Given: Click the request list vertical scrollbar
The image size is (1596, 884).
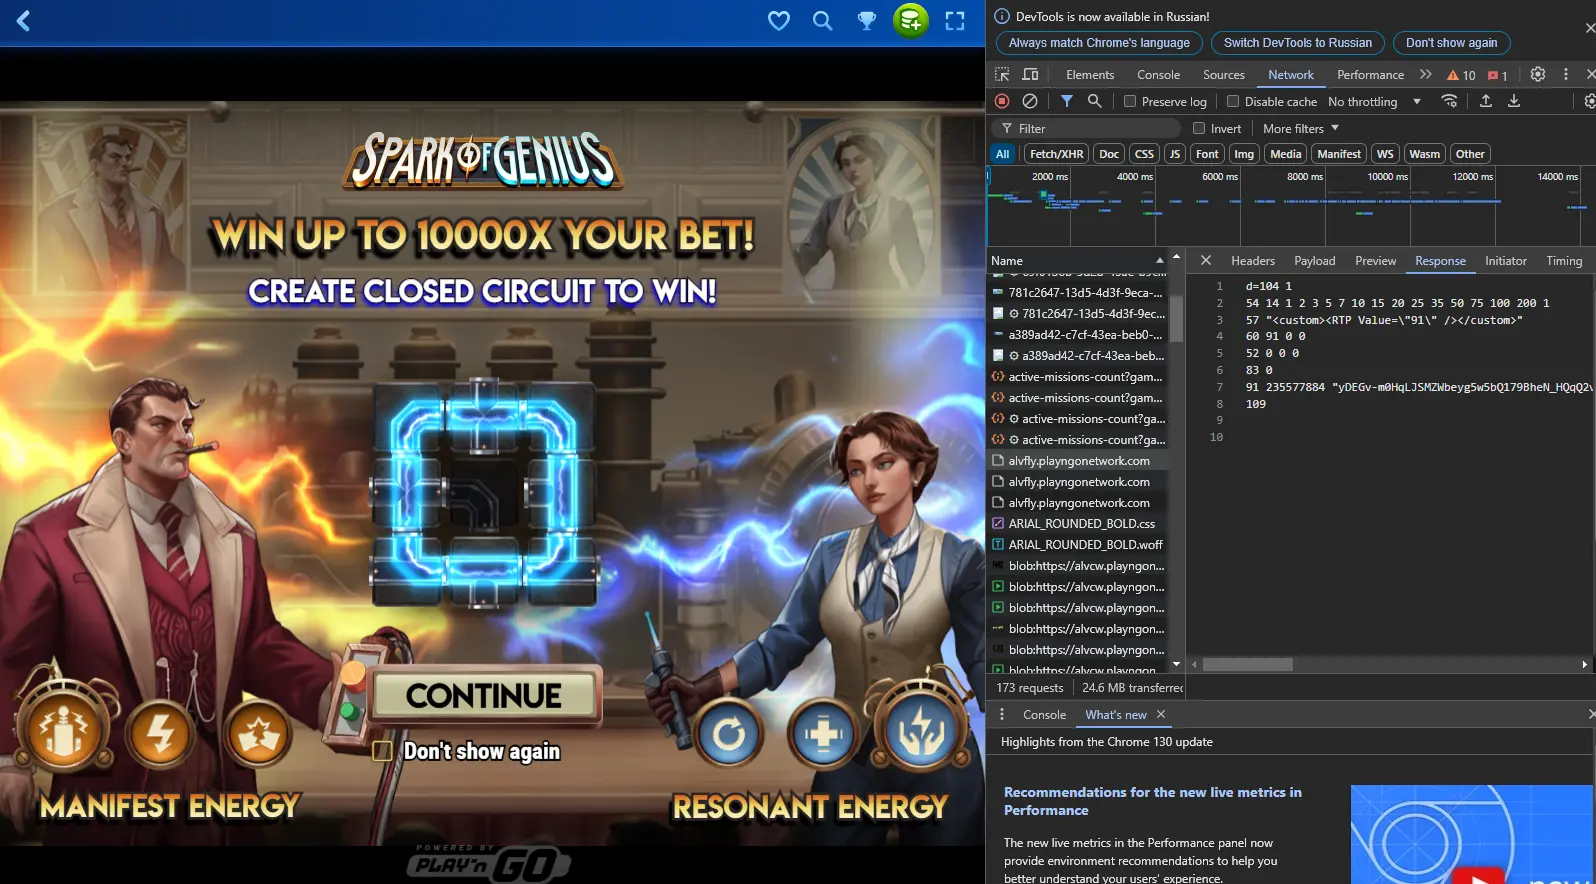Looking at the screenshot, I should [1176, 320].
